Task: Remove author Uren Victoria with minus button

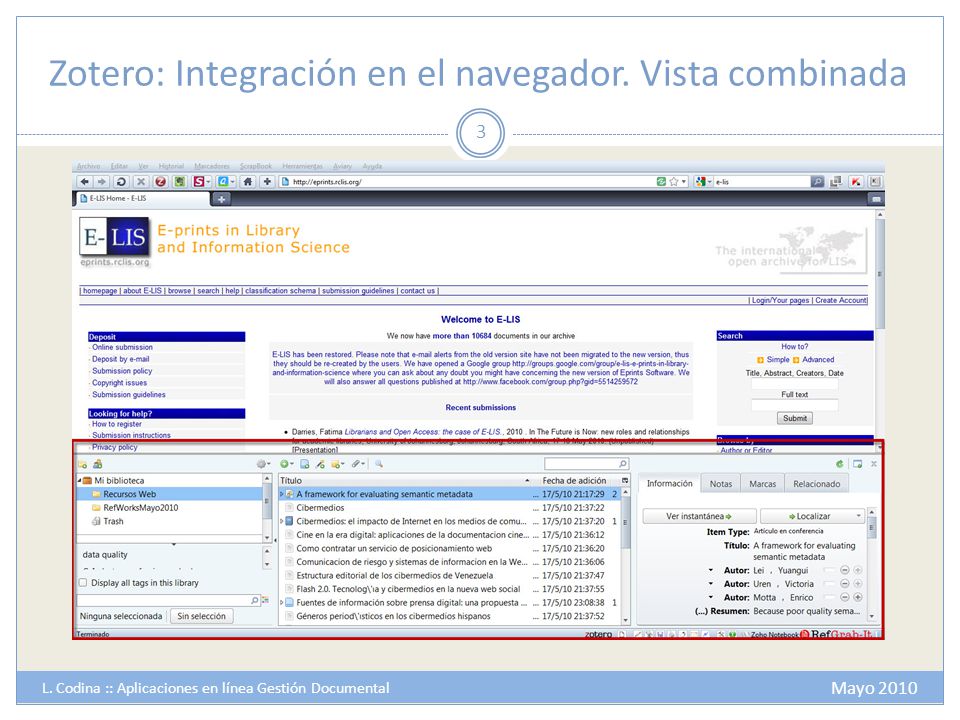Action: 844,583
